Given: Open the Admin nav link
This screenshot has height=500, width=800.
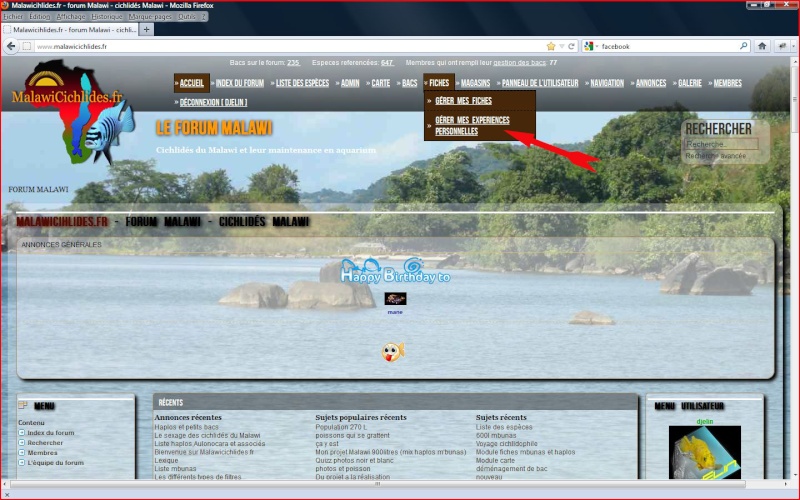Looking at the screenshot, I should tap(350, 83).
